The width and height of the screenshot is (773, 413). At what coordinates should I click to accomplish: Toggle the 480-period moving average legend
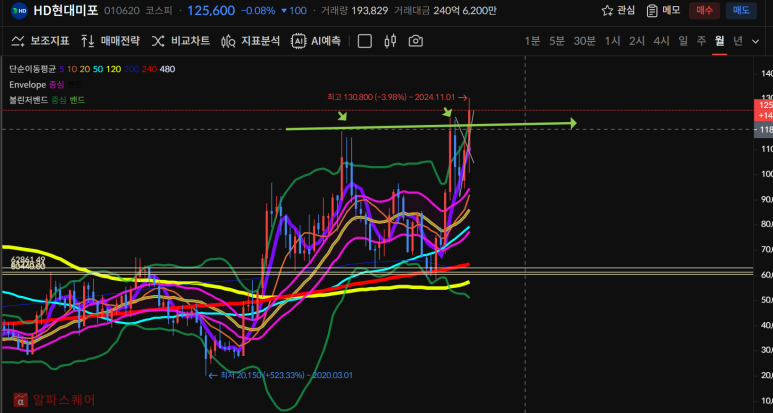coord(168,69)
